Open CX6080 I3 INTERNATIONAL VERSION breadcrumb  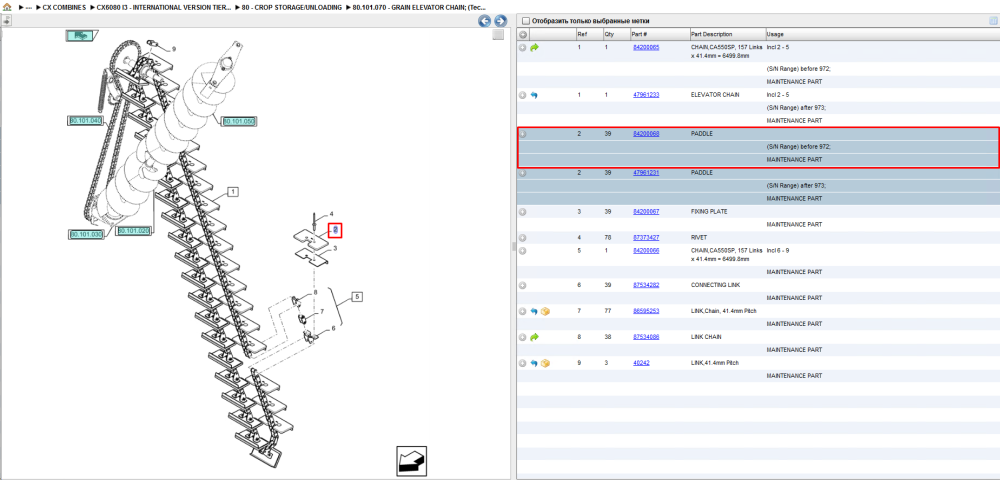164,7
